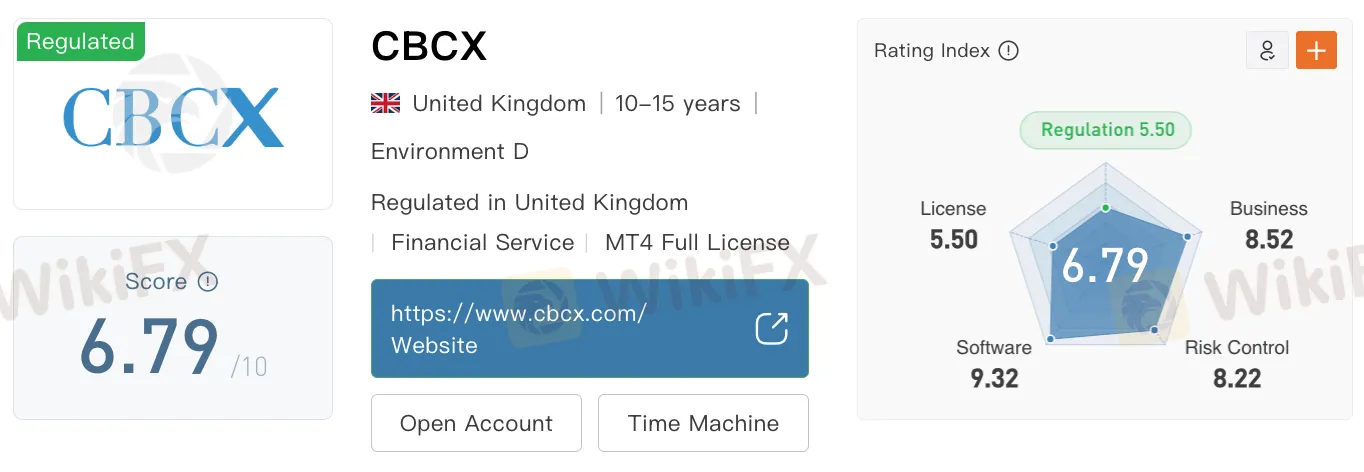1364x472 pixels.
Task: Click the user compare icon button
Action: 1267,50
